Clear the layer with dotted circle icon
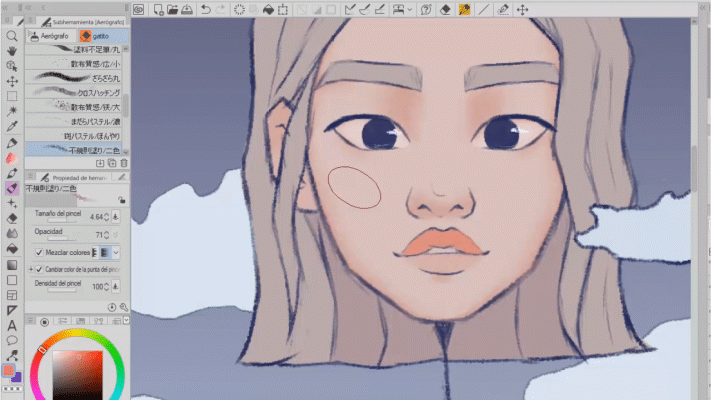 [x=239, y=10]
